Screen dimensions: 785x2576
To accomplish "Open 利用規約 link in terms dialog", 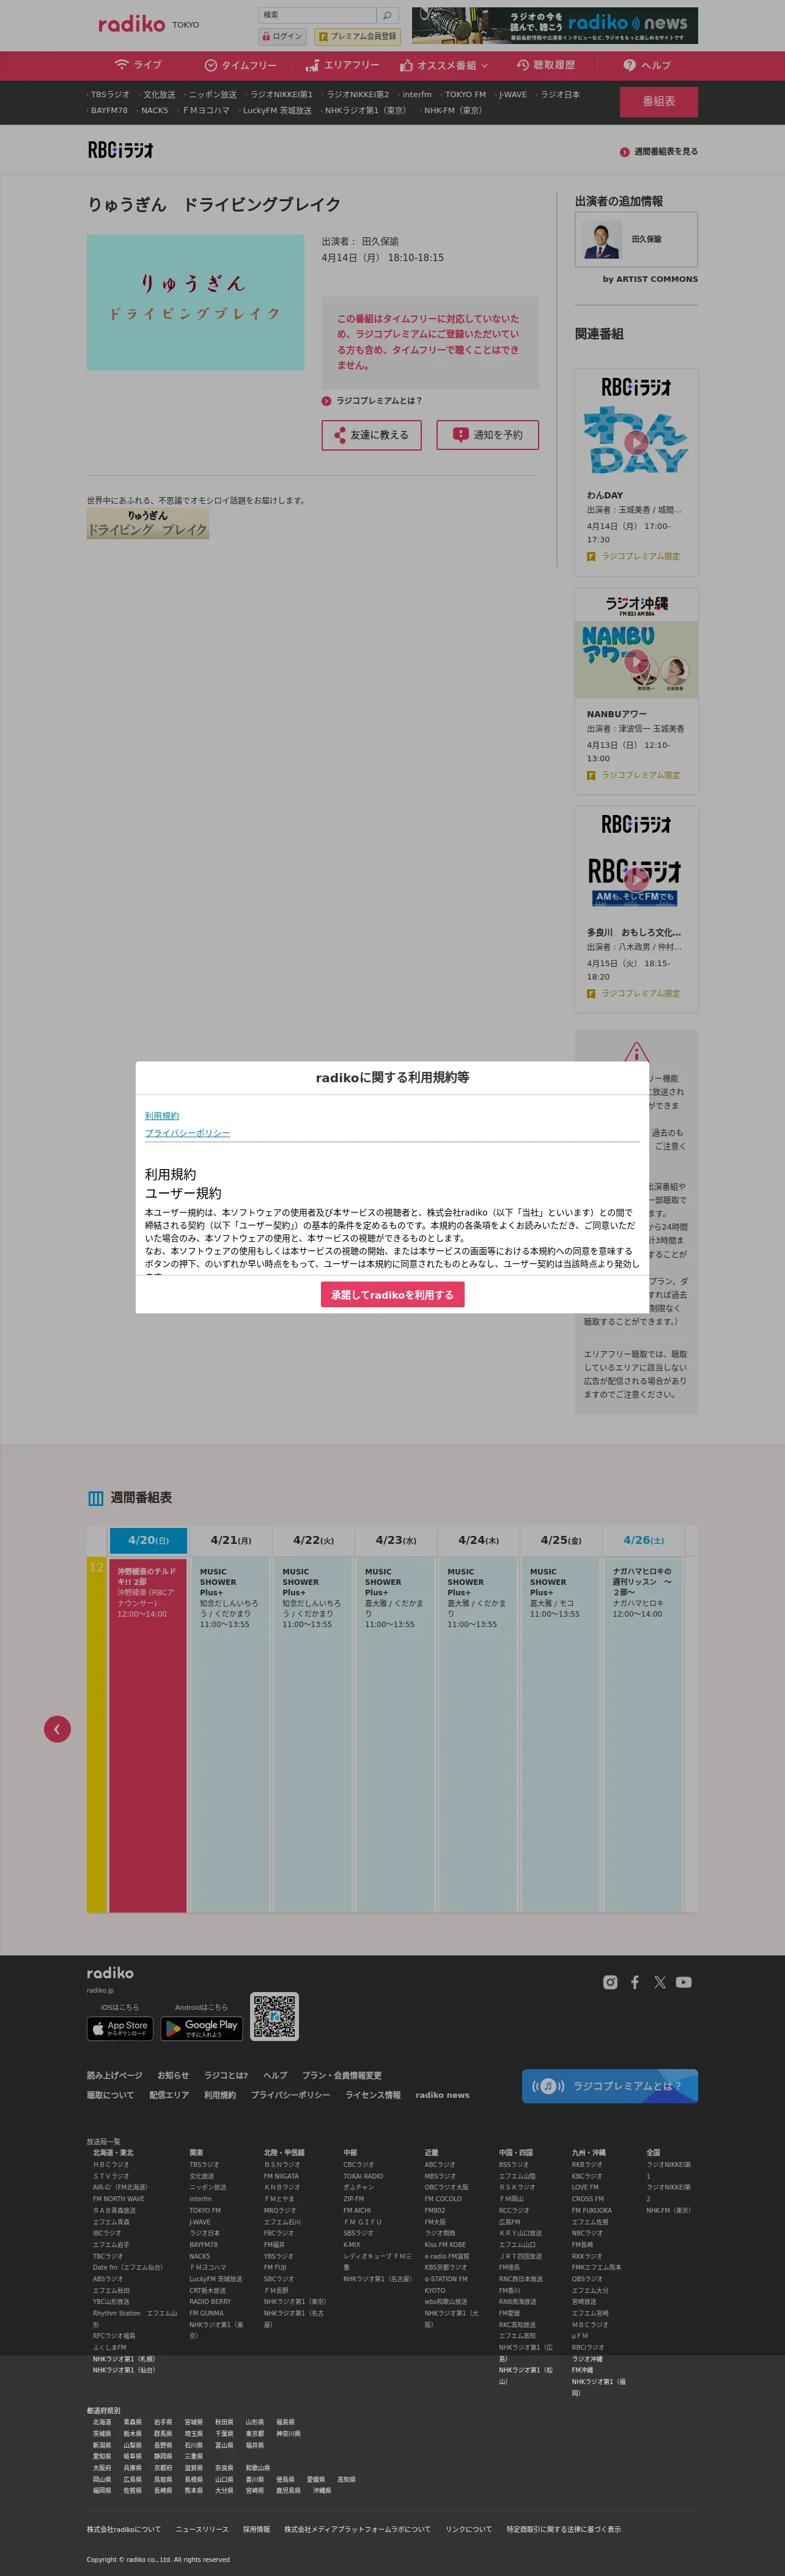I will click(162, 1116).
